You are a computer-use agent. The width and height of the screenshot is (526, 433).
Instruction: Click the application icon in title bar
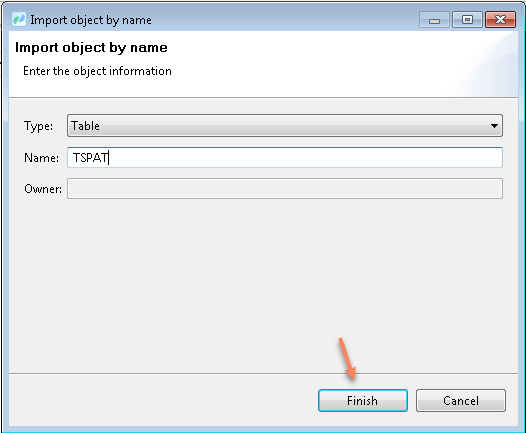[x=19, y=19]
